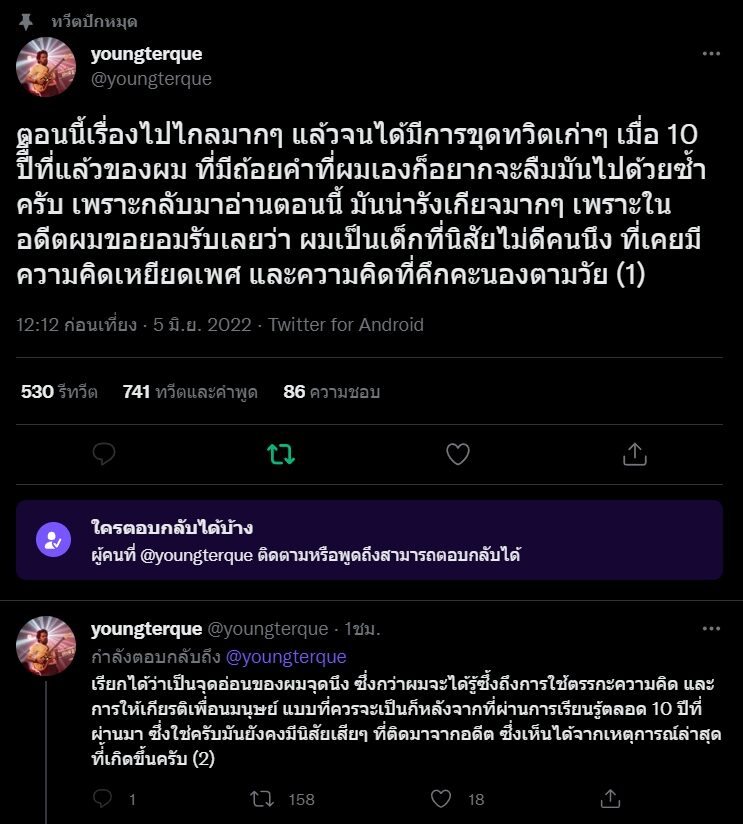Like the main tweet with heart icon
This screenshot has width=743, height=824.
458,454
